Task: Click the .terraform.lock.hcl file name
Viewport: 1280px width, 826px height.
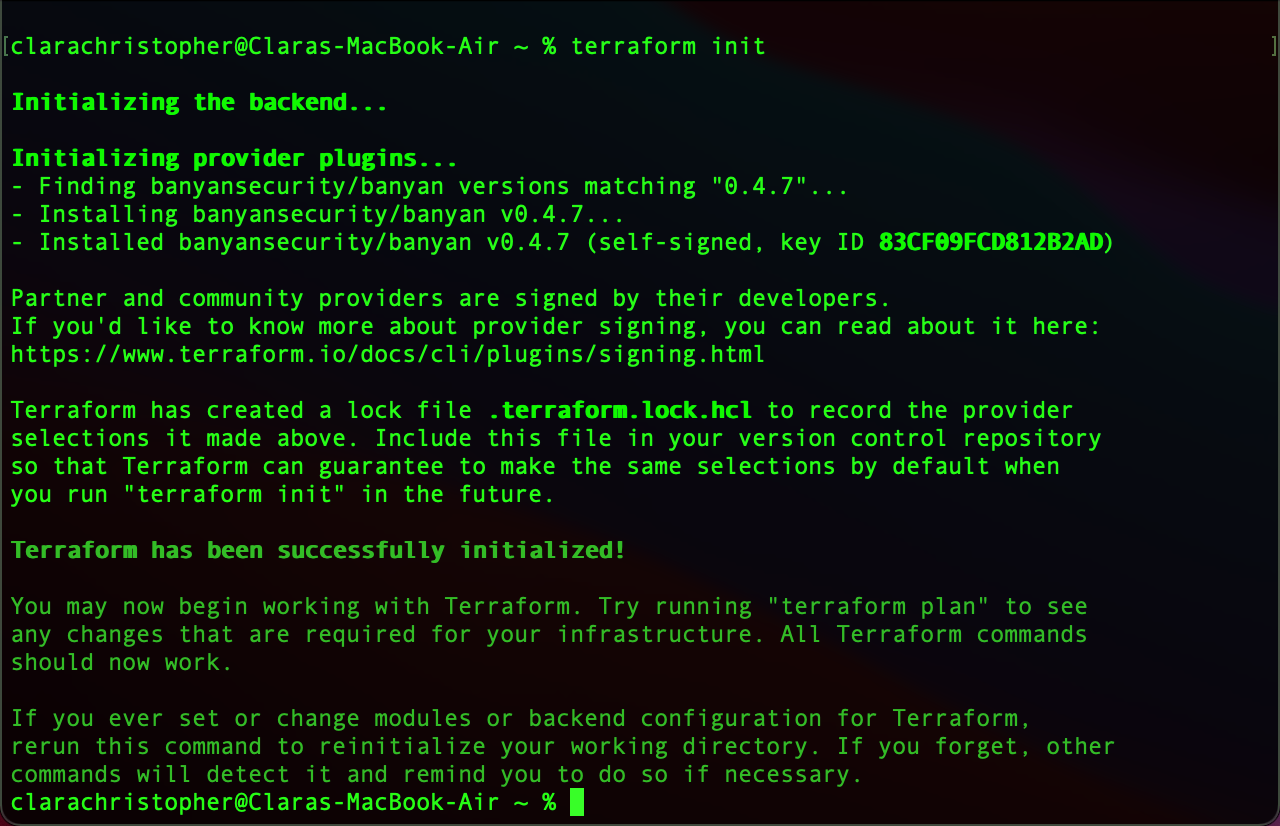Action: pos(620,410)
